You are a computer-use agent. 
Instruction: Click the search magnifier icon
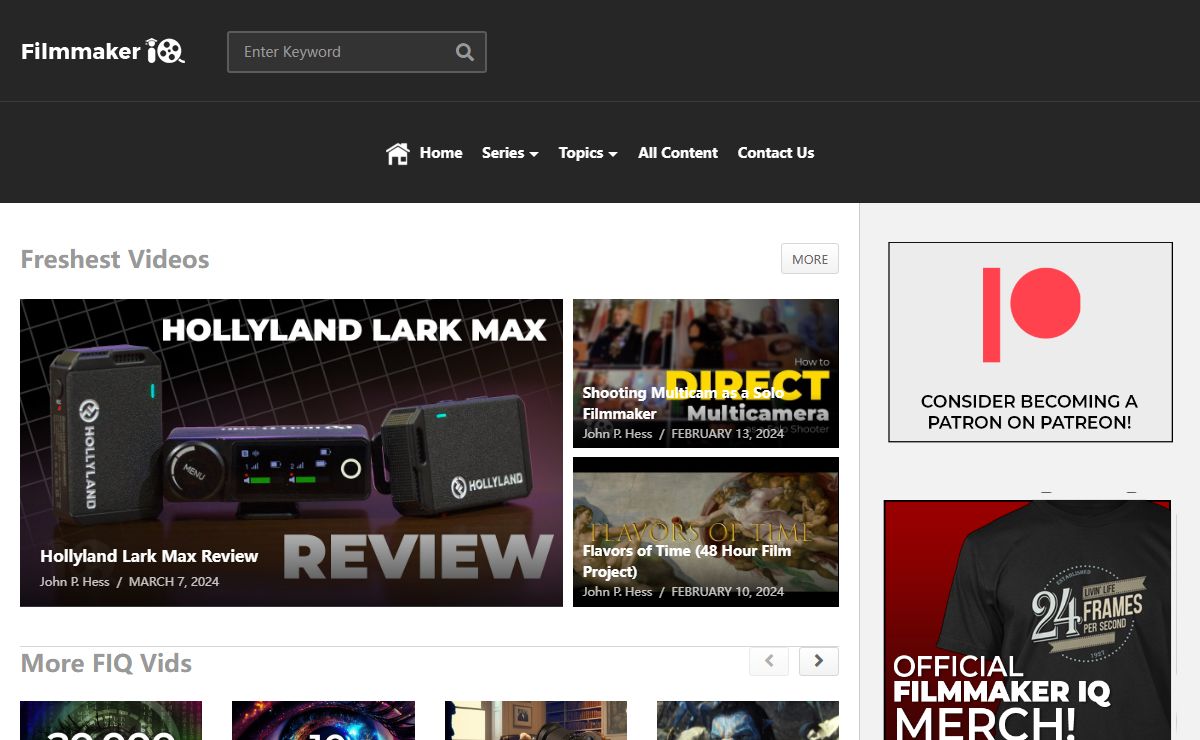(465, 52)
